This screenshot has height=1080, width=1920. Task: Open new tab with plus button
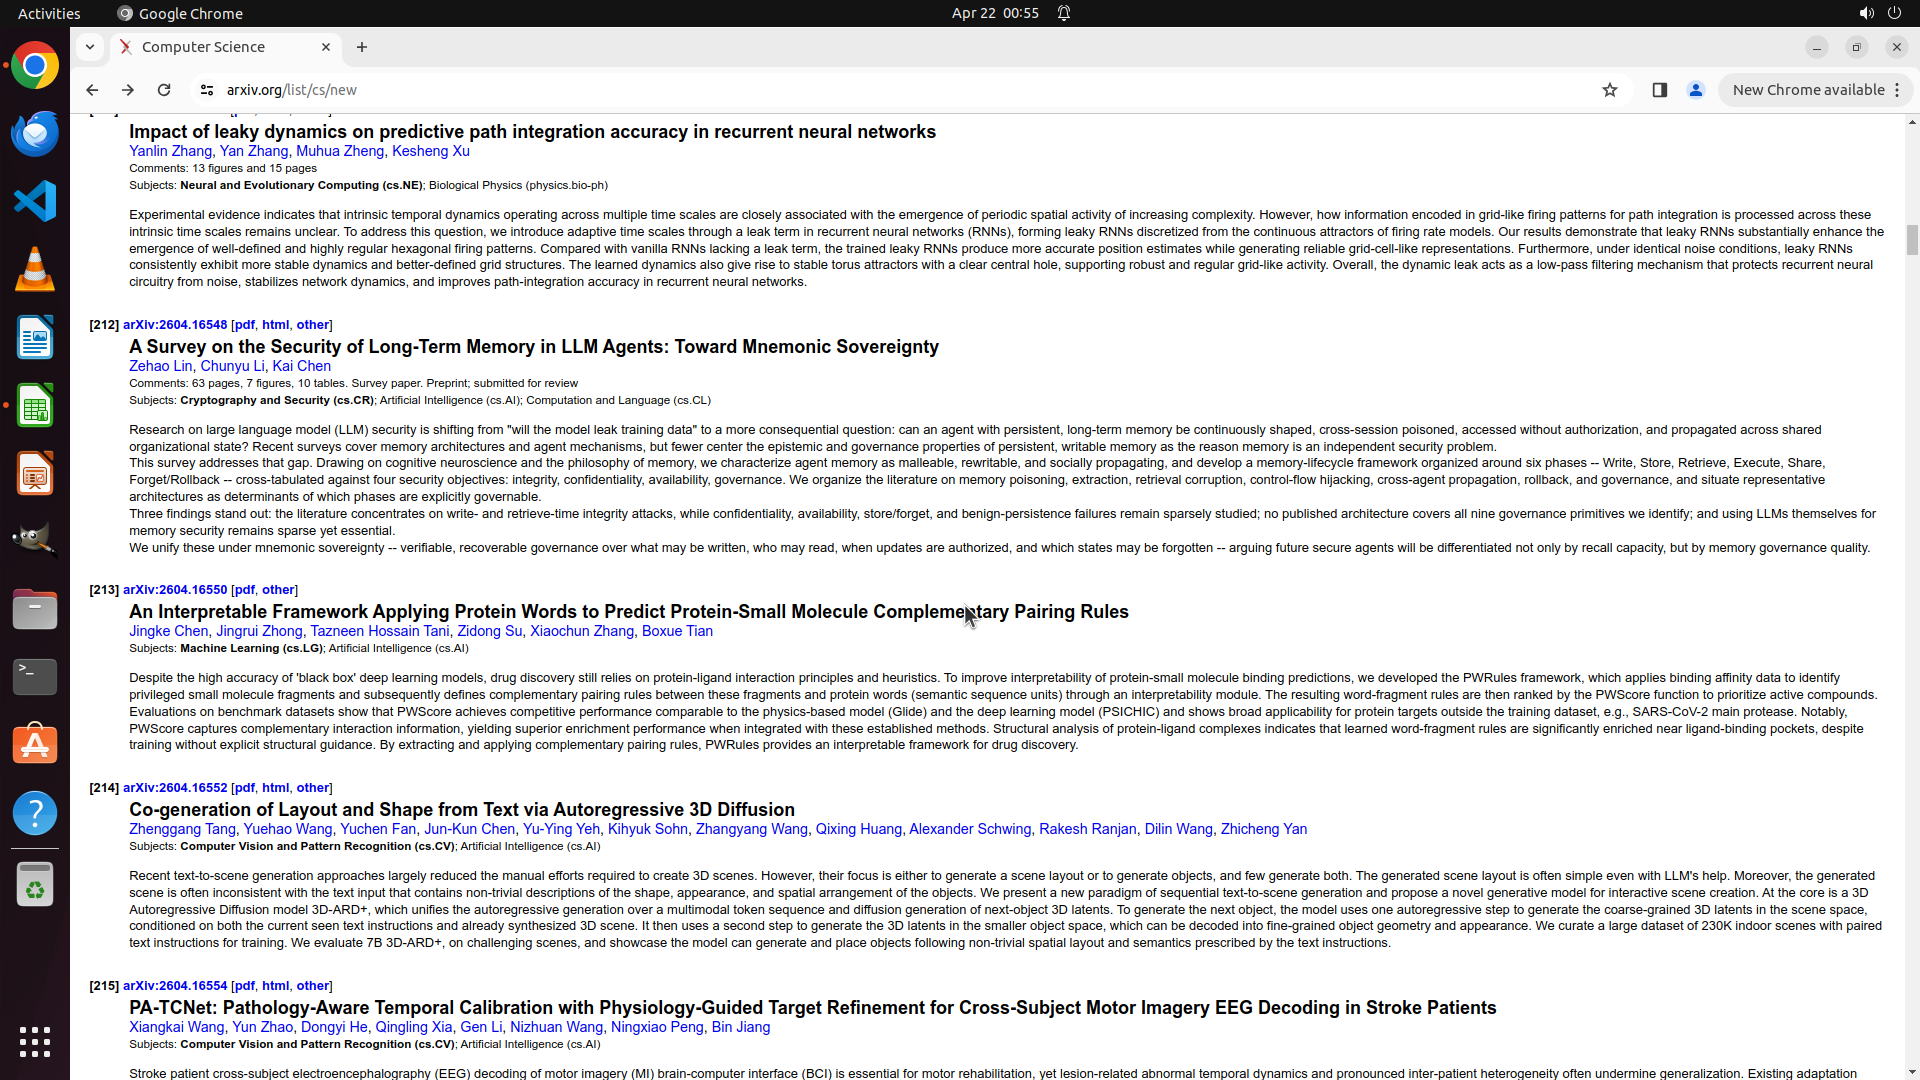coord(362,47)
